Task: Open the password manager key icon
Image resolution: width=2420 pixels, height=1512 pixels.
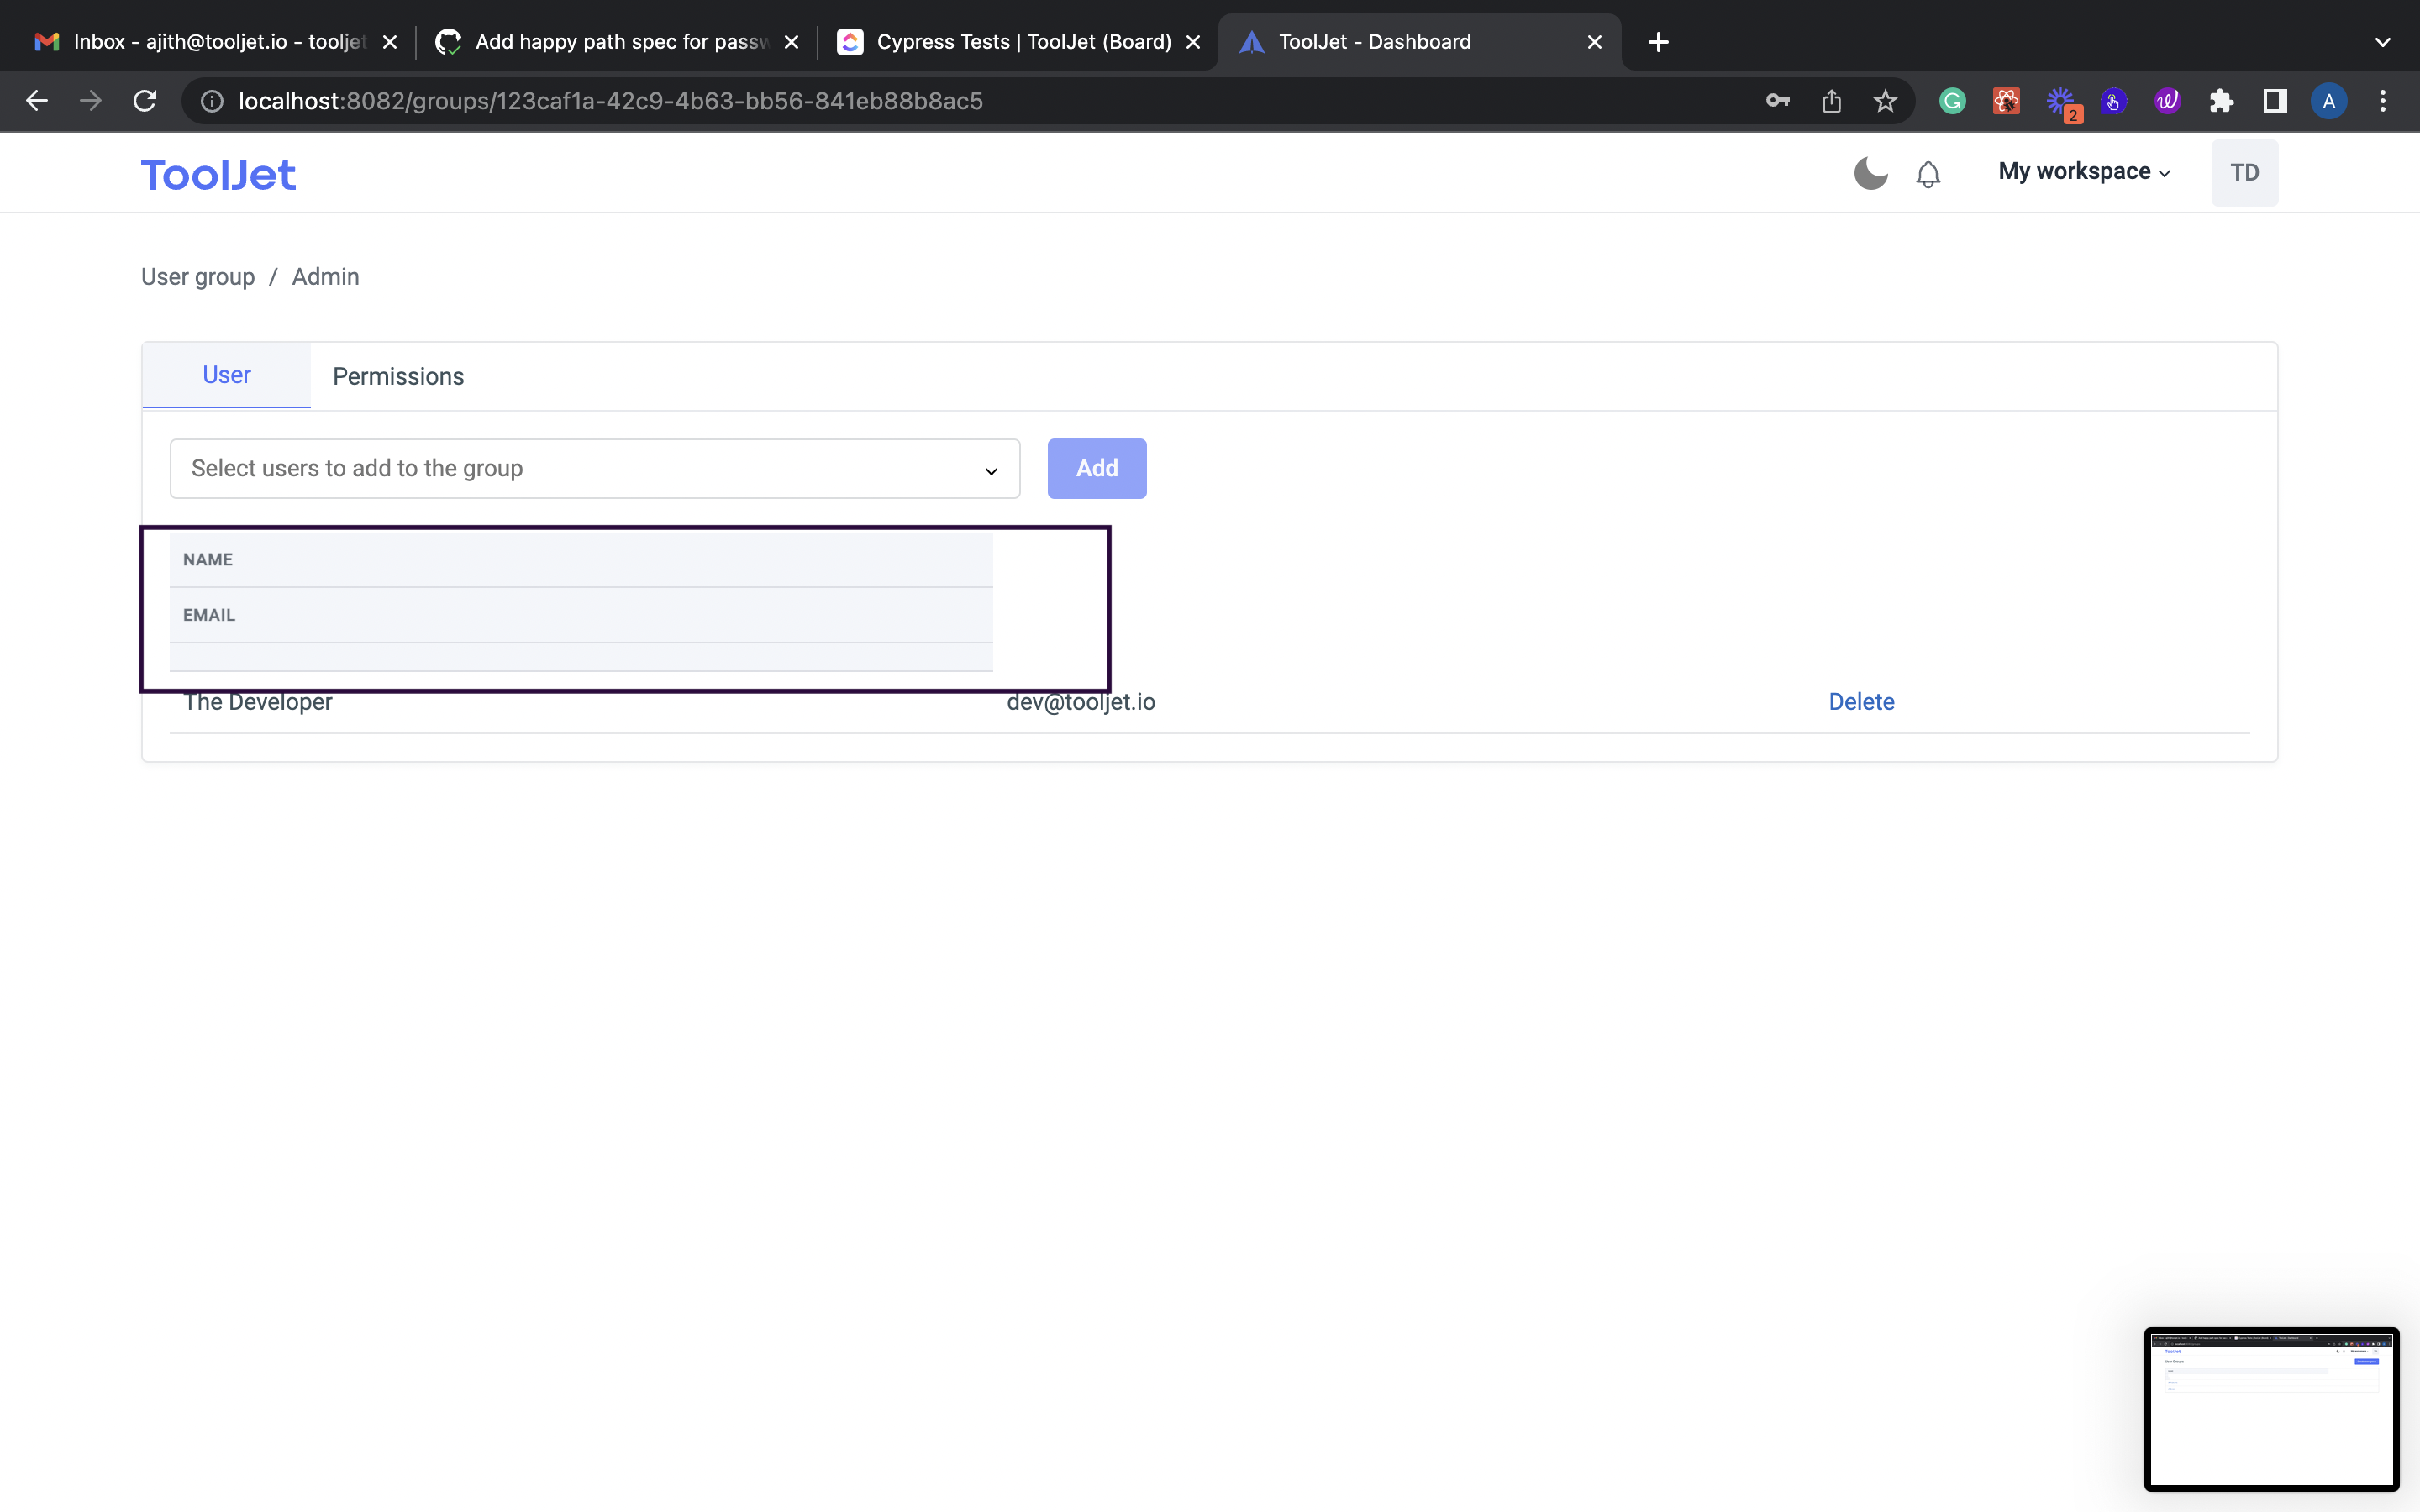Action: (x=1779, y=100)
